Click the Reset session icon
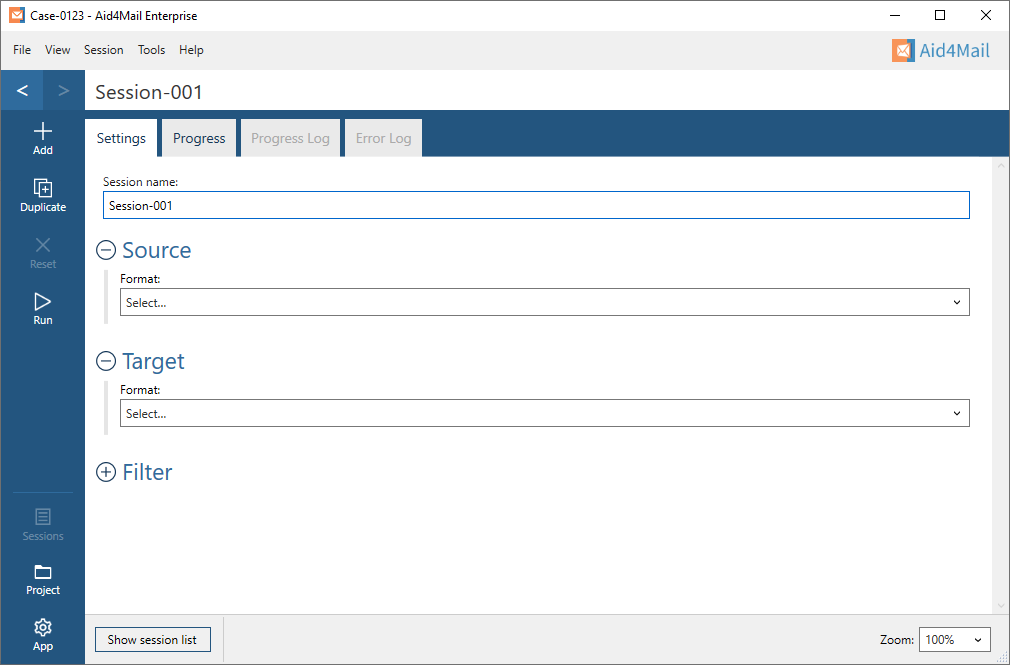The height and width of the screenshot is (665, 1010). click(42, 250)
